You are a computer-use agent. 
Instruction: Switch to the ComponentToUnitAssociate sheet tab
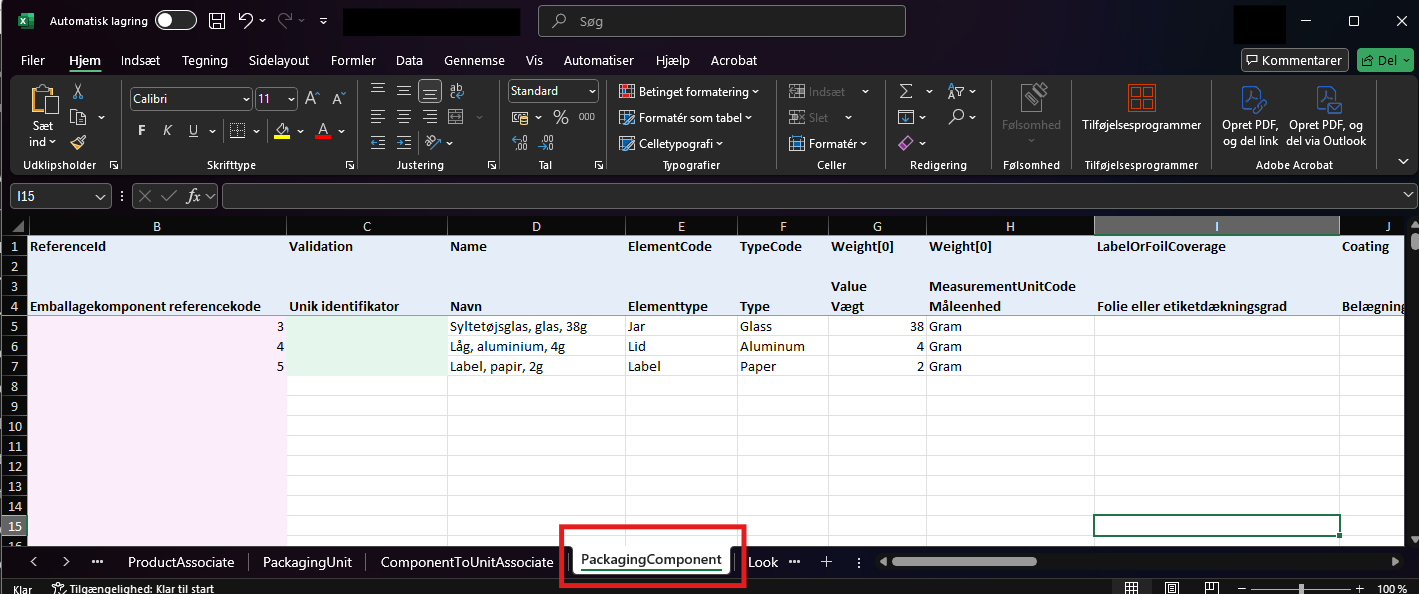(467, 562)
